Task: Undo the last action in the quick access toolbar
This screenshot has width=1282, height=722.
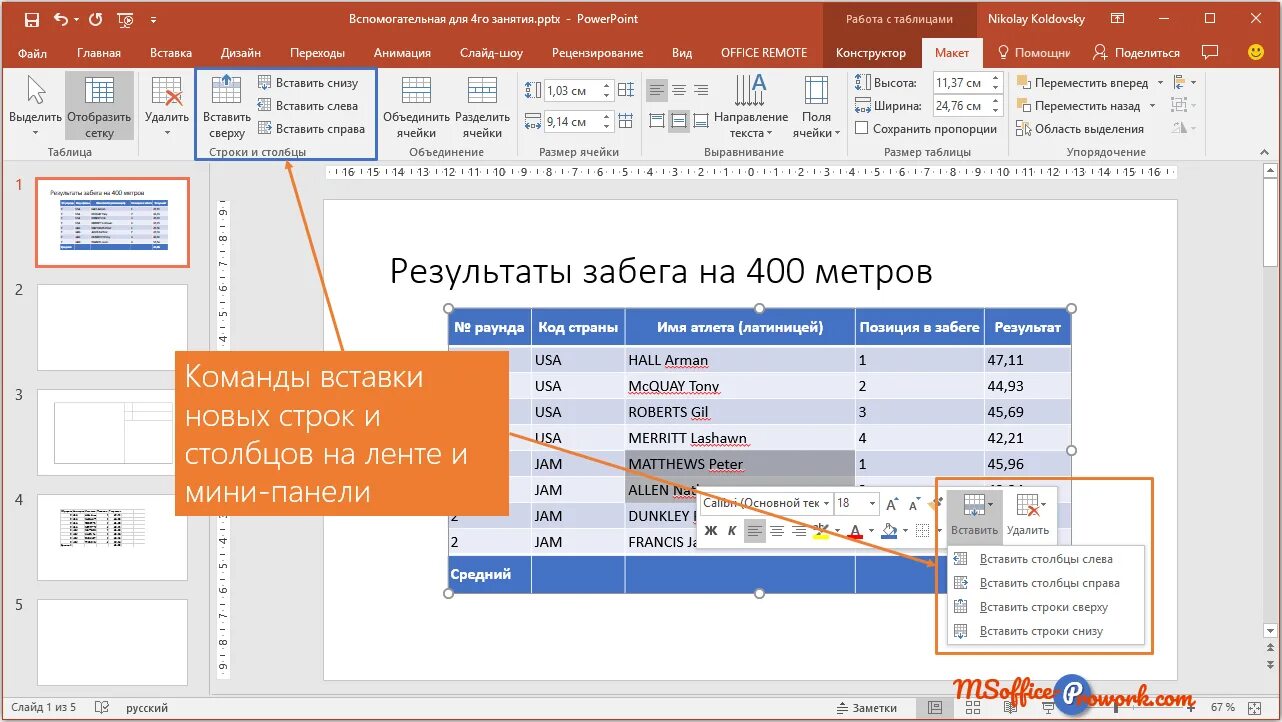Action: [x=60, y=19]
